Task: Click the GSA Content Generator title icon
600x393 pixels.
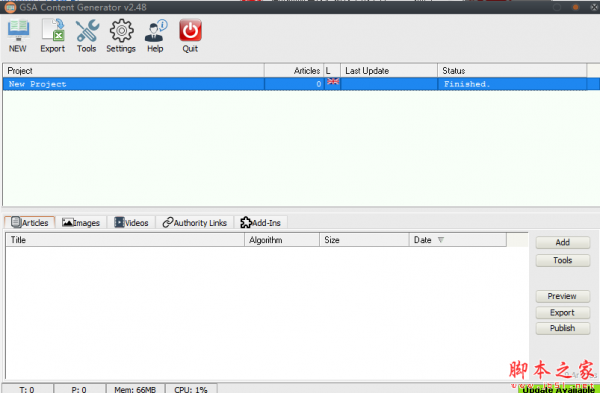Action: tap(10, 7)
